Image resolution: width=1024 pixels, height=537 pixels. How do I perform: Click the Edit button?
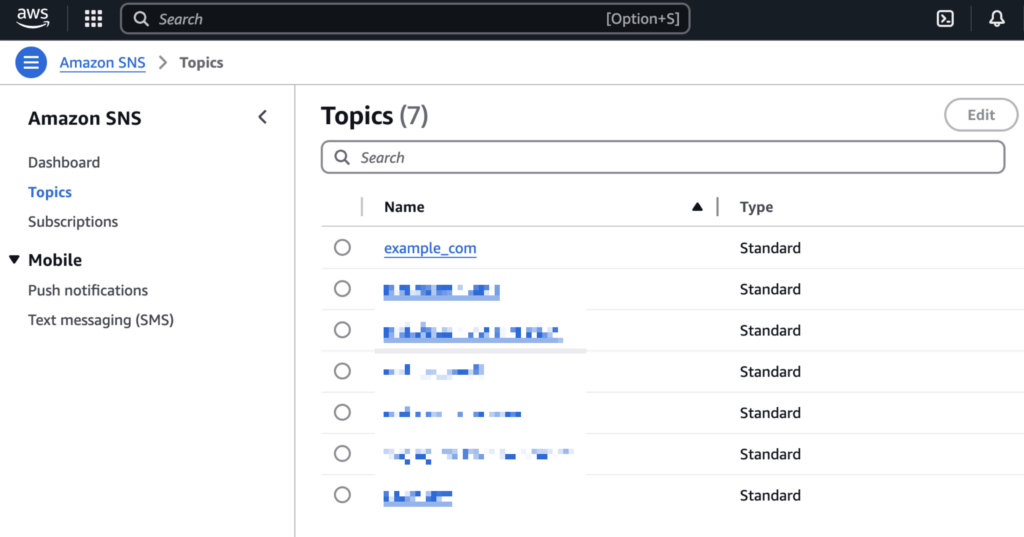click(x=980, y=115)
